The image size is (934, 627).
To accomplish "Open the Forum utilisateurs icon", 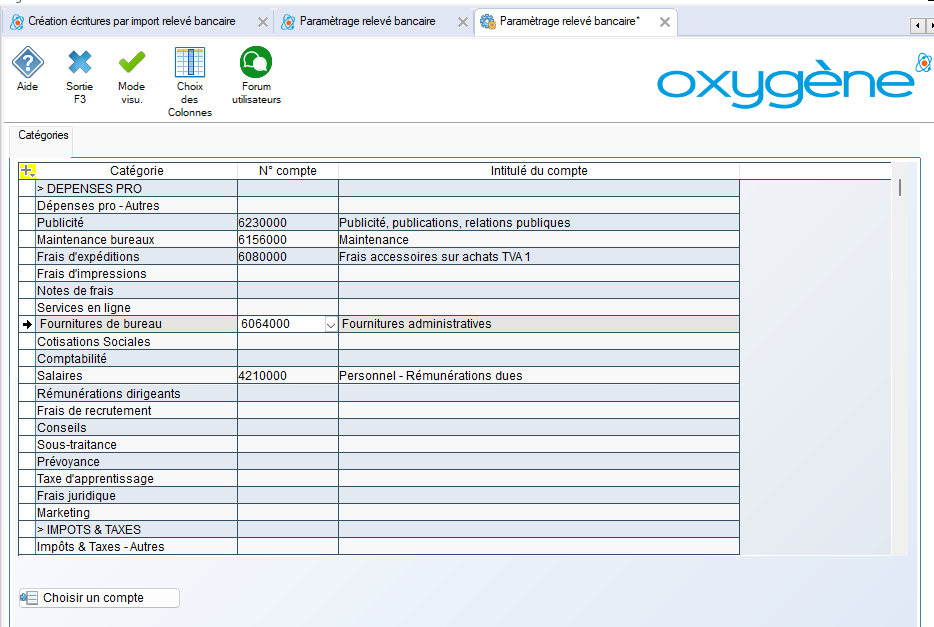I will [255, 65].
